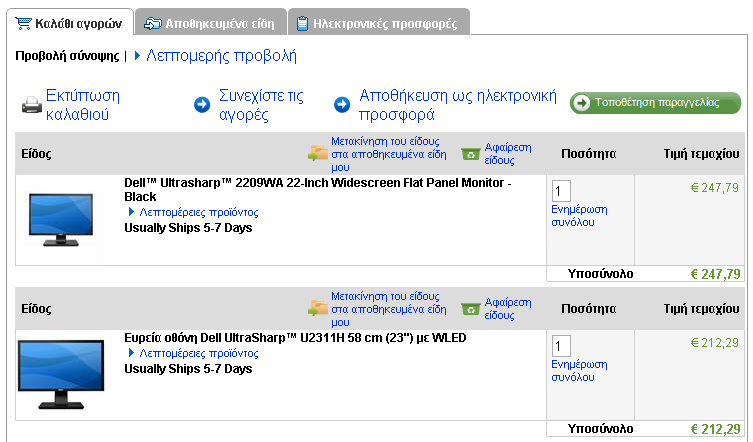753x442 pixels.
Task: Click the quantity field for the 2209WA monitor
Action: 561,191
